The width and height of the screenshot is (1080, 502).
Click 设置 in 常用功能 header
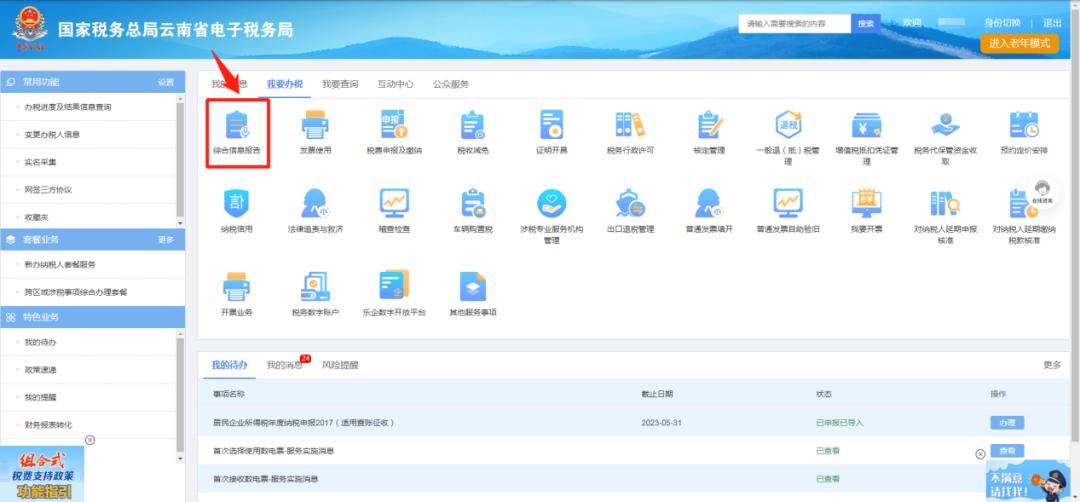pos(166,82)
